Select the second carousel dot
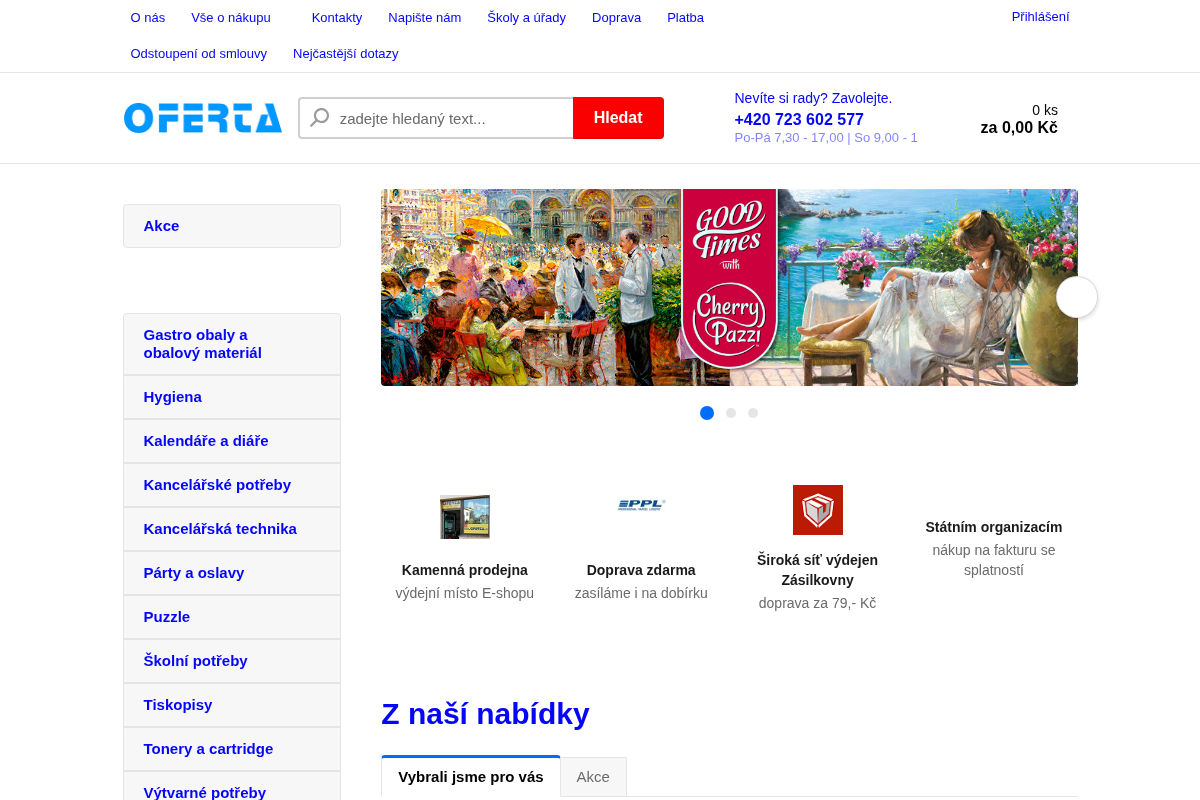 tap(731, 413)
